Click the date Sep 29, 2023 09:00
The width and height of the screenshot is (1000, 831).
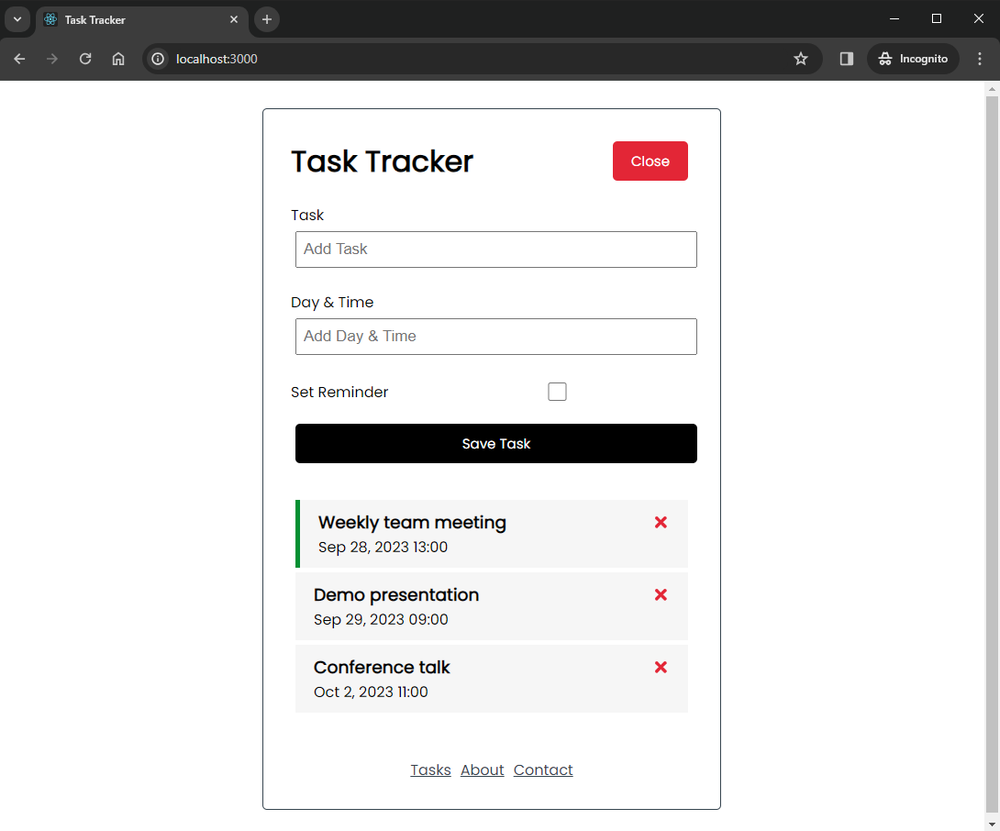(x=381, y=619)
